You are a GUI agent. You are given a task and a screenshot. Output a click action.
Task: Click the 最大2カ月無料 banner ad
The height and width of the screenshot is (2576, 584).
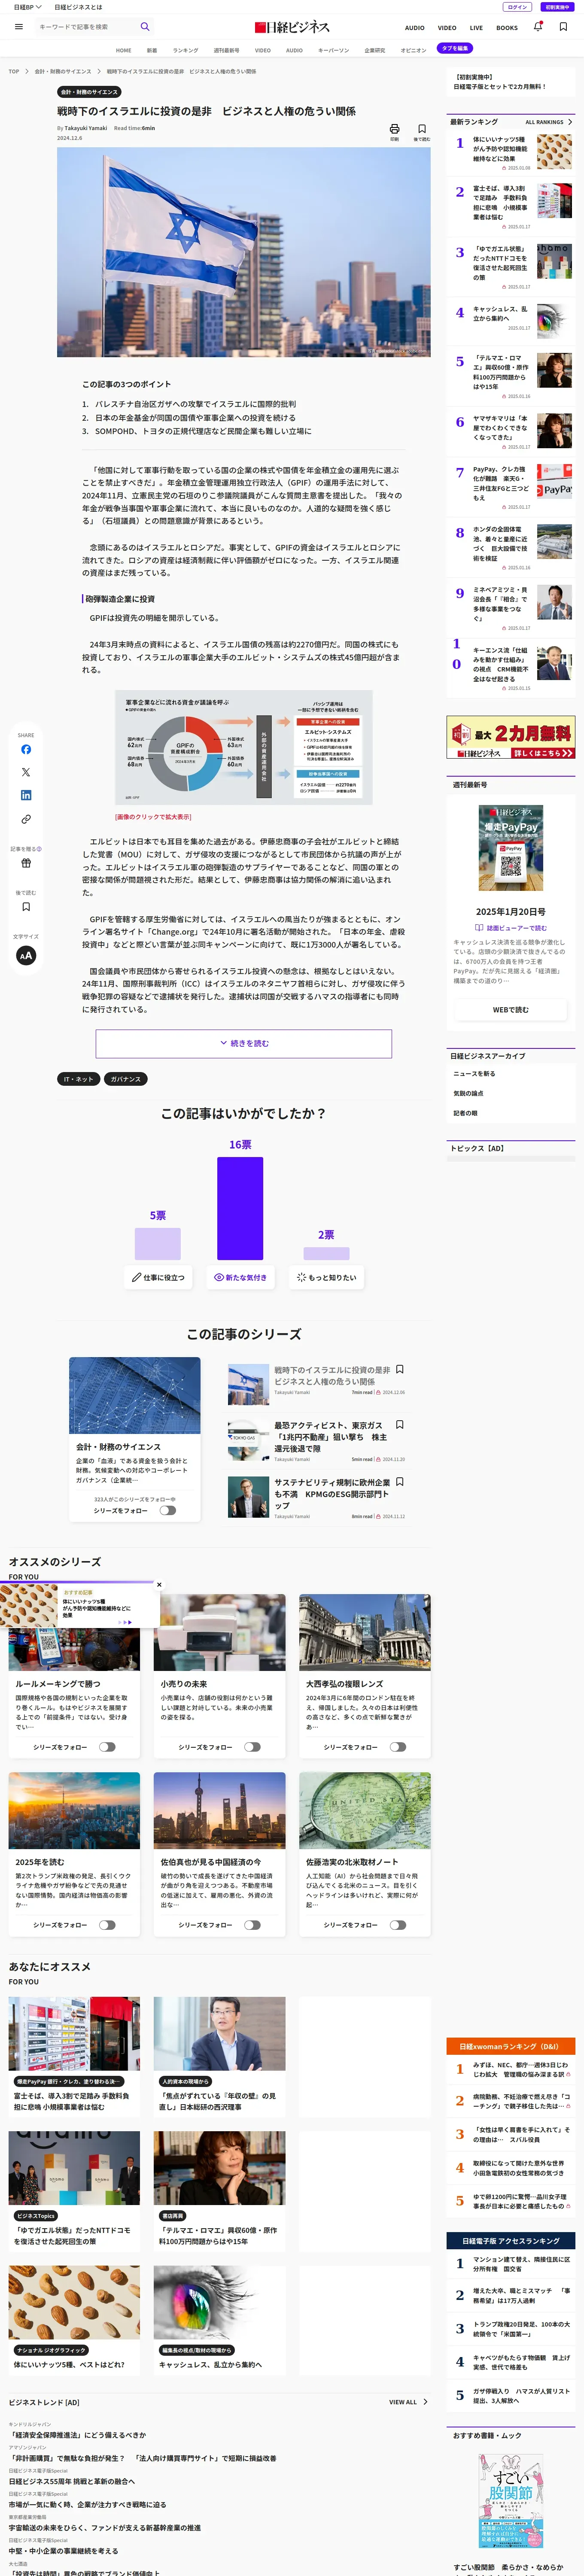click(511, 737)
